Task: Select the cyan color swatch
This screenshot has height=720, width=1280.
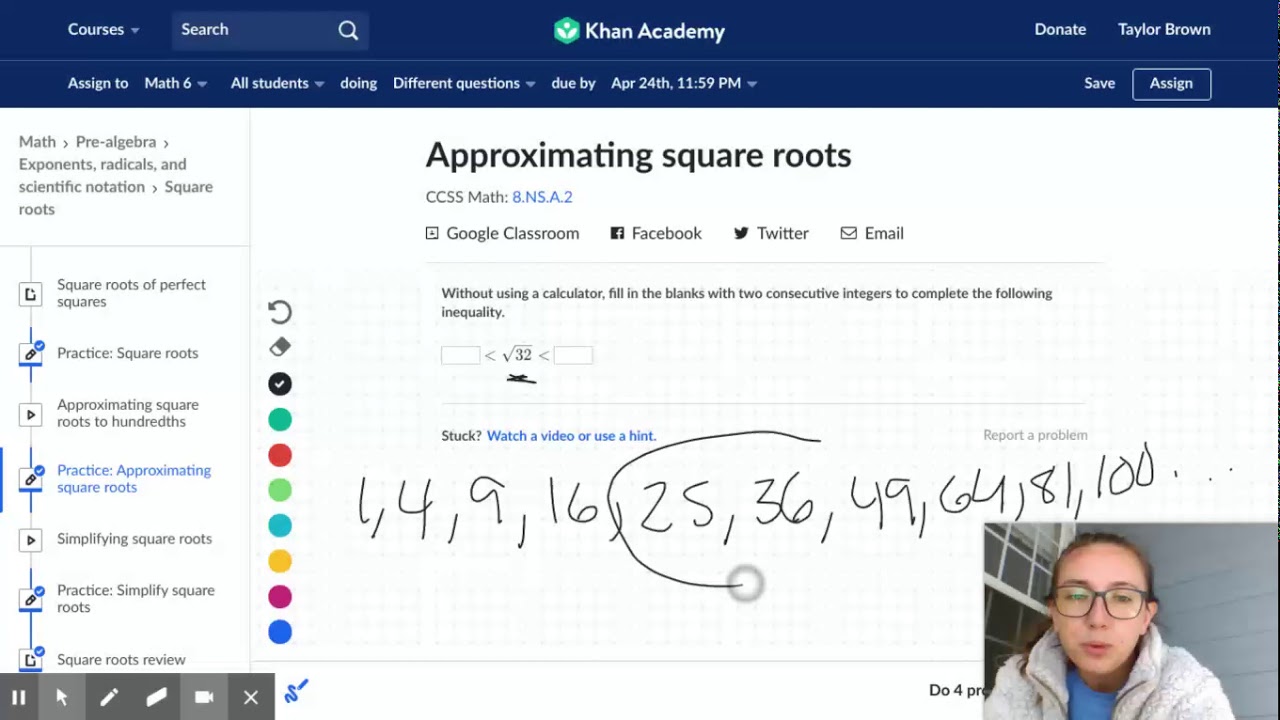Action: coord(280,526)
